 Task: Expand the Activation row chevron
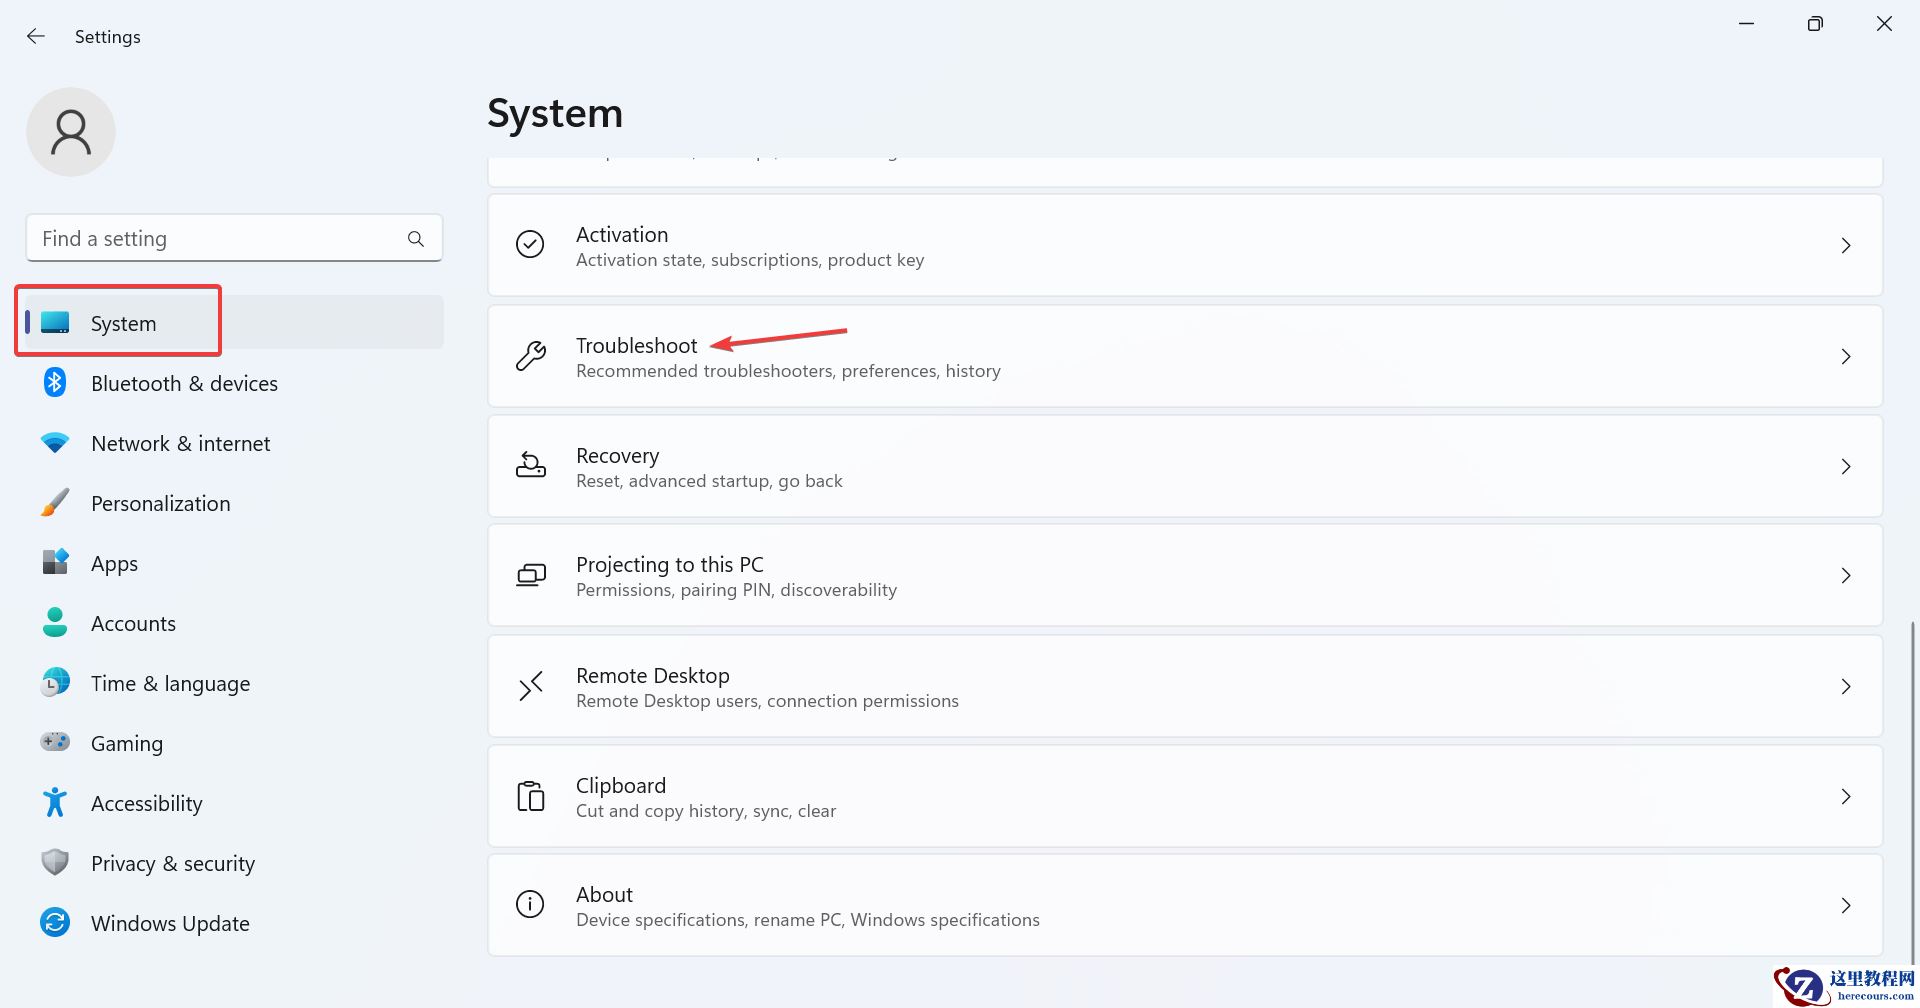[x=1846, y=245]
